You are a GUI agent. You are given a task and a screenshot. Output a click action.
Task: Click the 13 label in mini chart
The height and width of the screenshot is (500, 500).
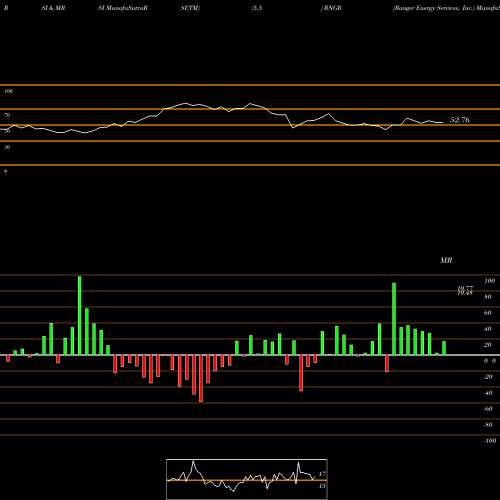322,486
